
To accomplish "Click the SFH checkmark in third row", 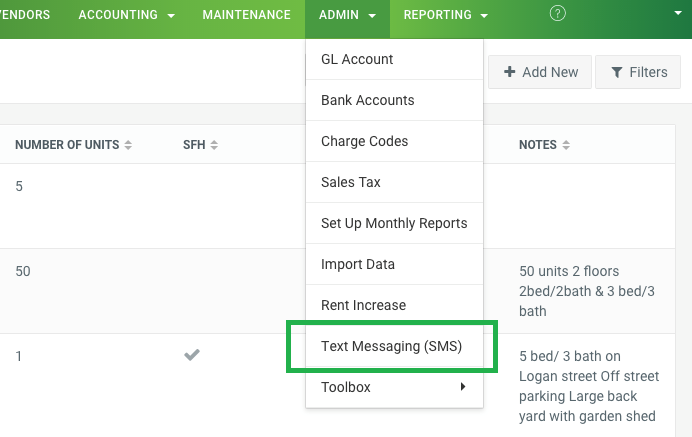I will (192, 354).
